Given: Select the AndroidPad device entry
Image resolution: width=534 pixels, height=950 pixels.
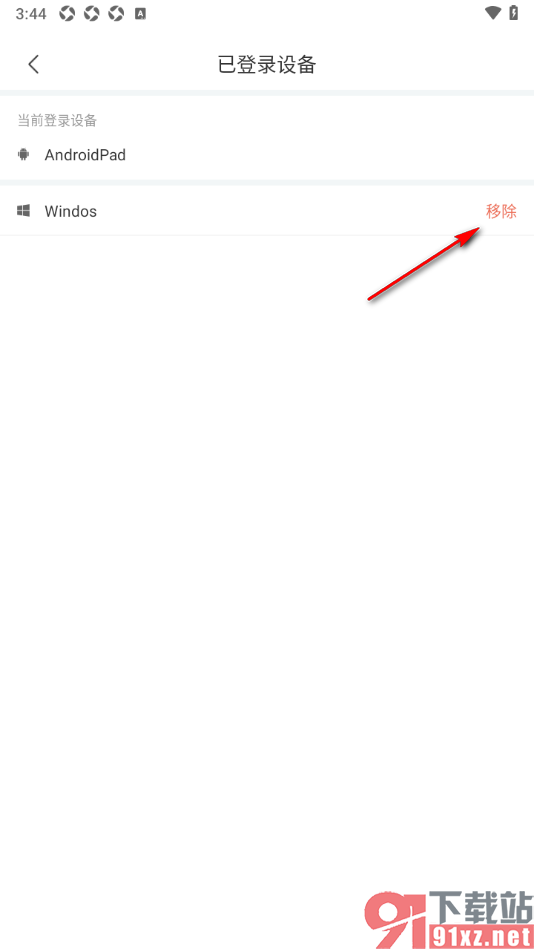Looking at the screenshot, I should tap(267, 155).
